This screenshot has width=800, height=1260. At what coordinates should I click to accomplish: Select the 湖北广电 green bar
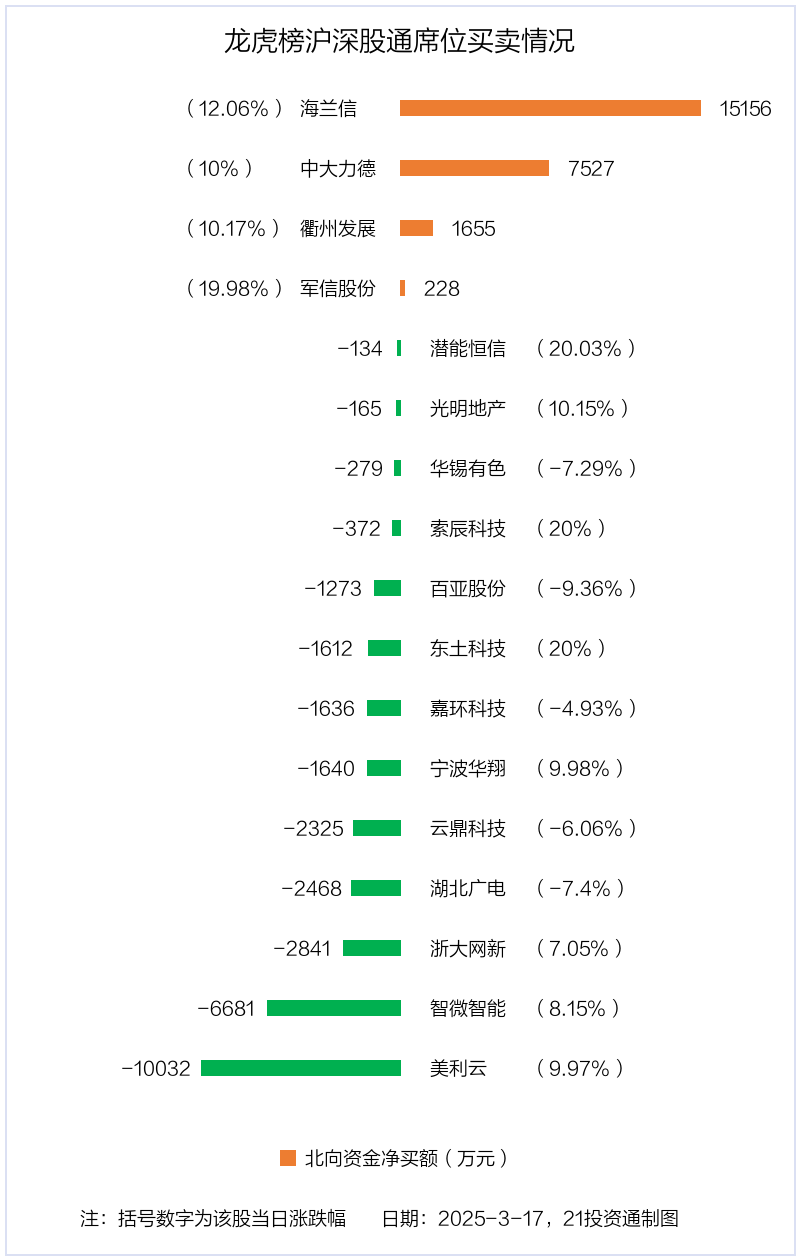[x=376, y=888]
